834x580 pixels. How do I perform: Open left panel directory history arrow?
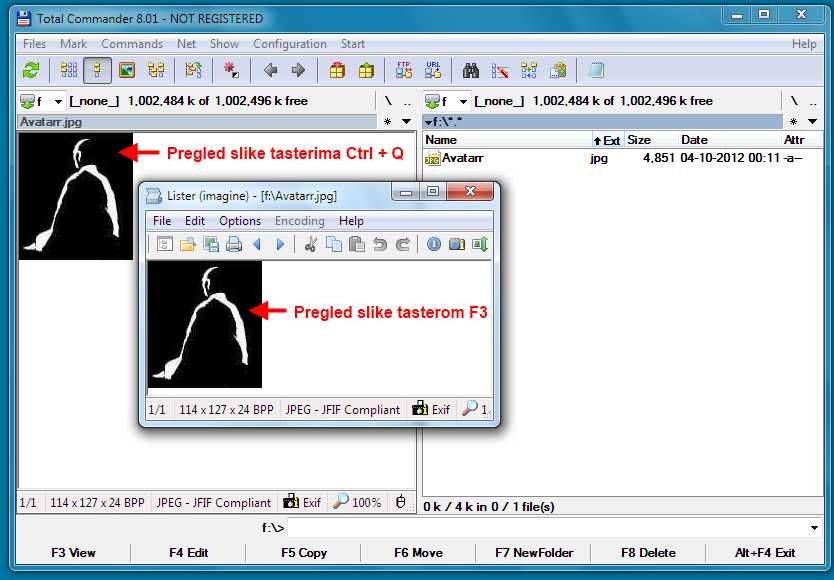tap(406, 122)
